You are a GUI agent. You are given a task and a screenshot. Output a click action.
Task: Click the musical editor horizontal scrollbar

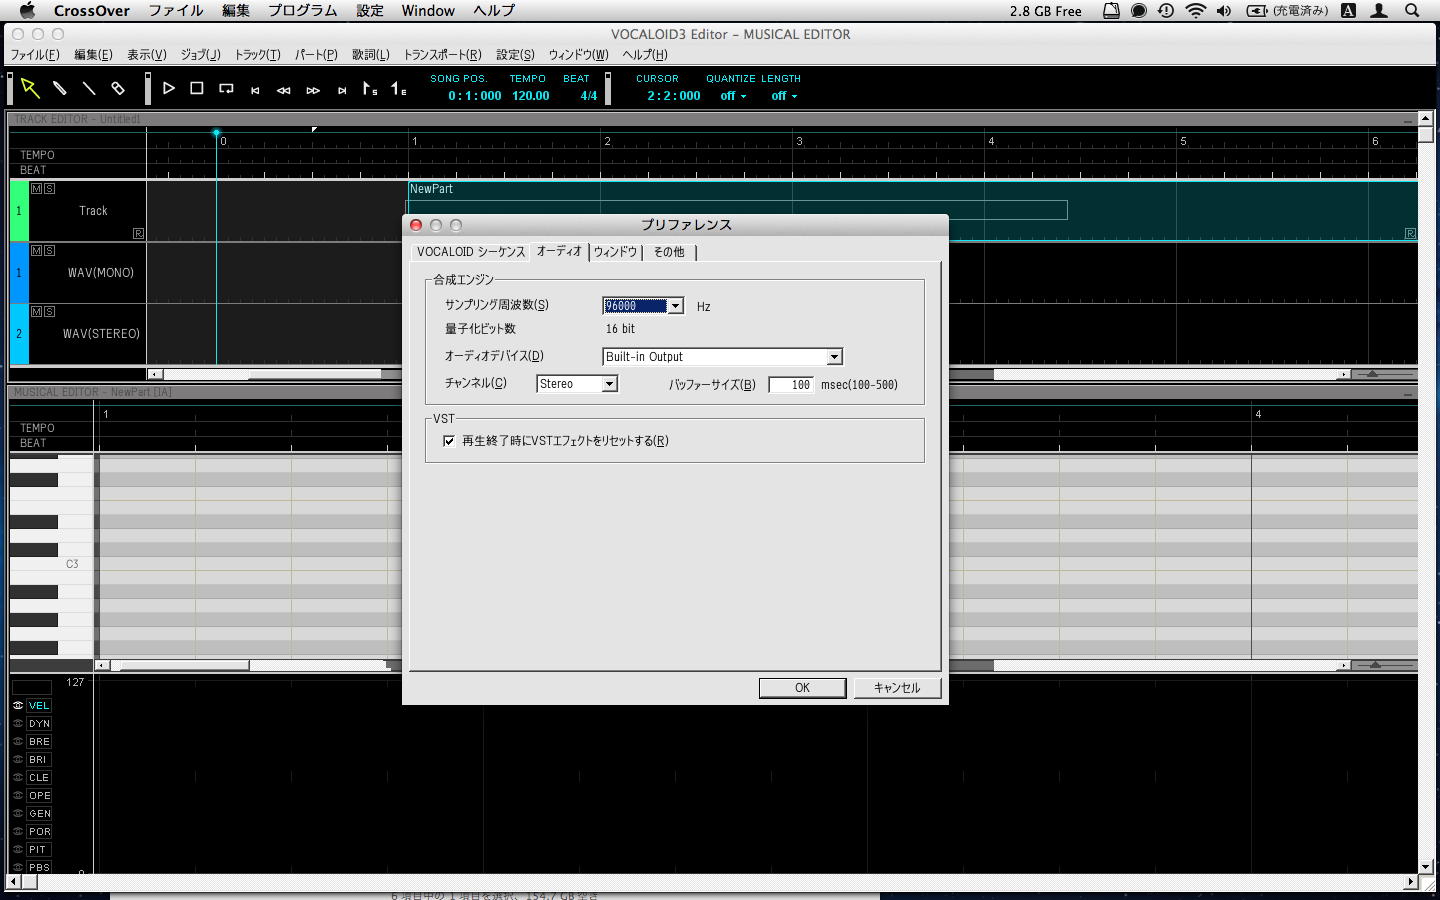click(185, 665)
